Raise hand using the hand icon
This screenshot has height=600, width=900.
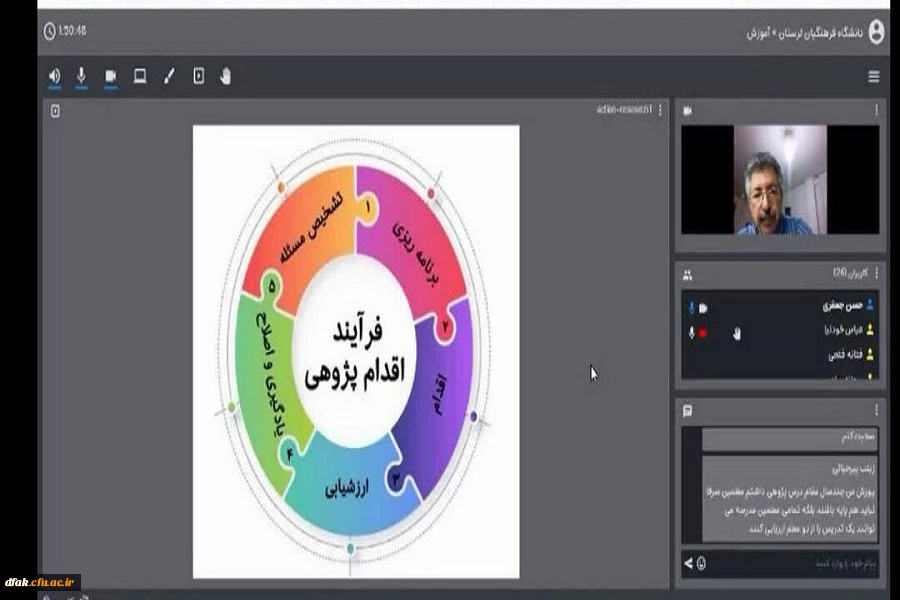[225, 76]
